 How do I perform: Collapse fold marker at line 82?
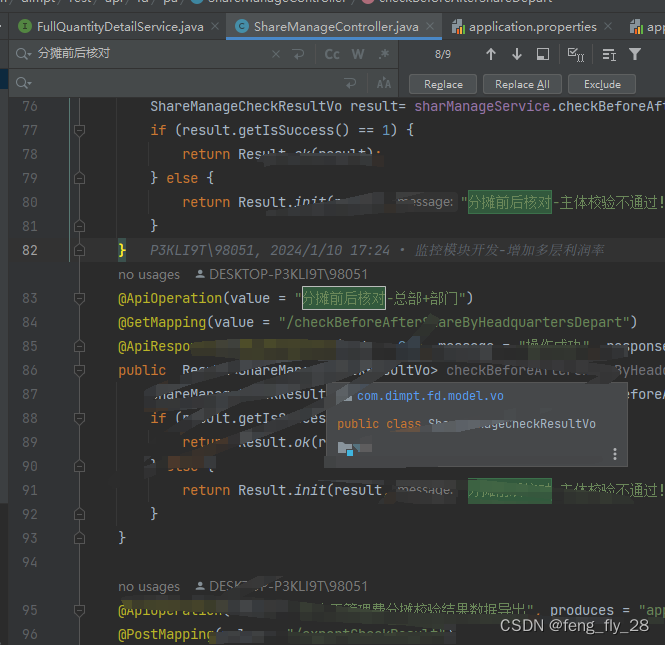pyautogui.click(x=79, y=250)
